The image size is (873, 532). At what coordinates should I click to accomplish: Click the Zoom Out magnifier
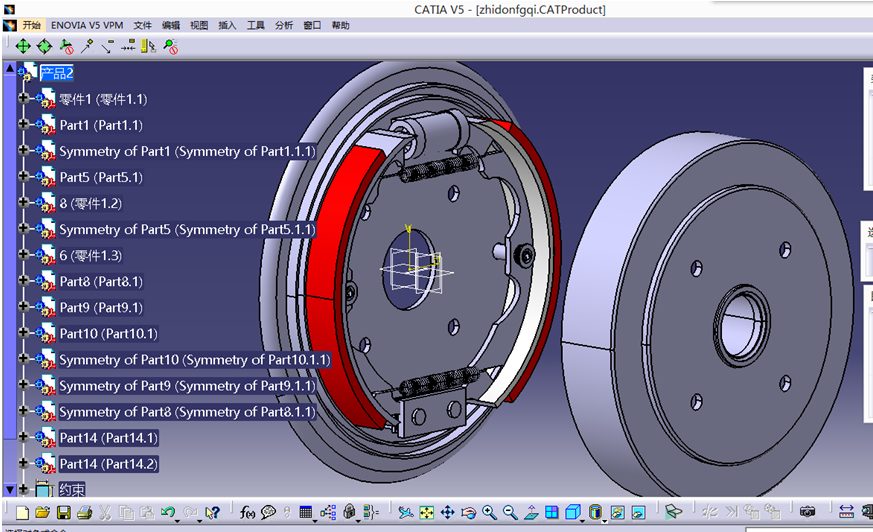(510, 512)
